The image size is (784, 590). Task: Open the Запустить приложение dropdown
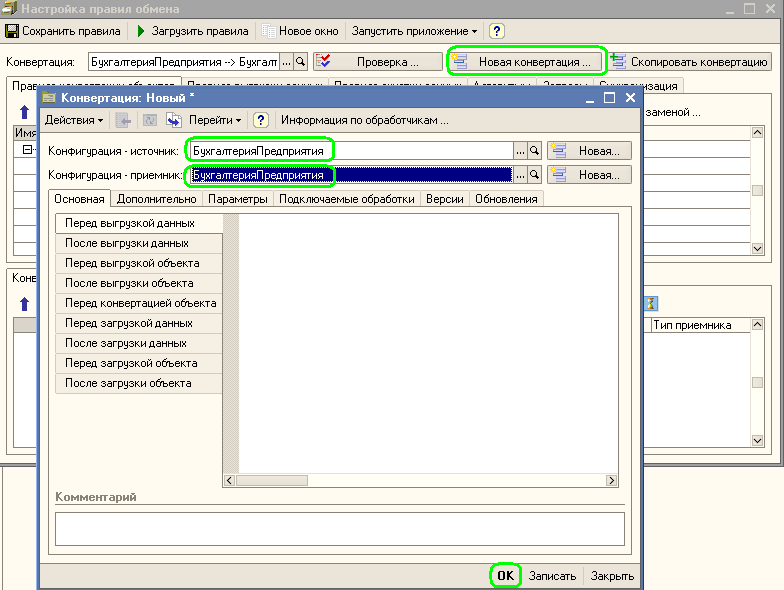coord(414,31)
